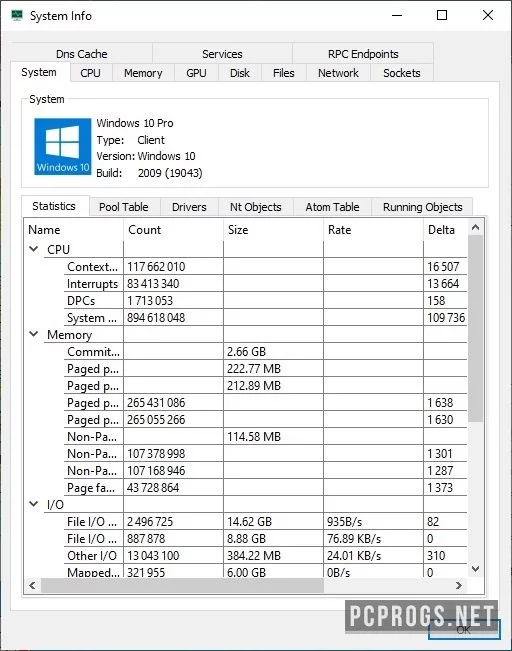Image resolution: width=512 pixels, height=651 pixels.
Task: Select the Memory group row
Action: 245,334
